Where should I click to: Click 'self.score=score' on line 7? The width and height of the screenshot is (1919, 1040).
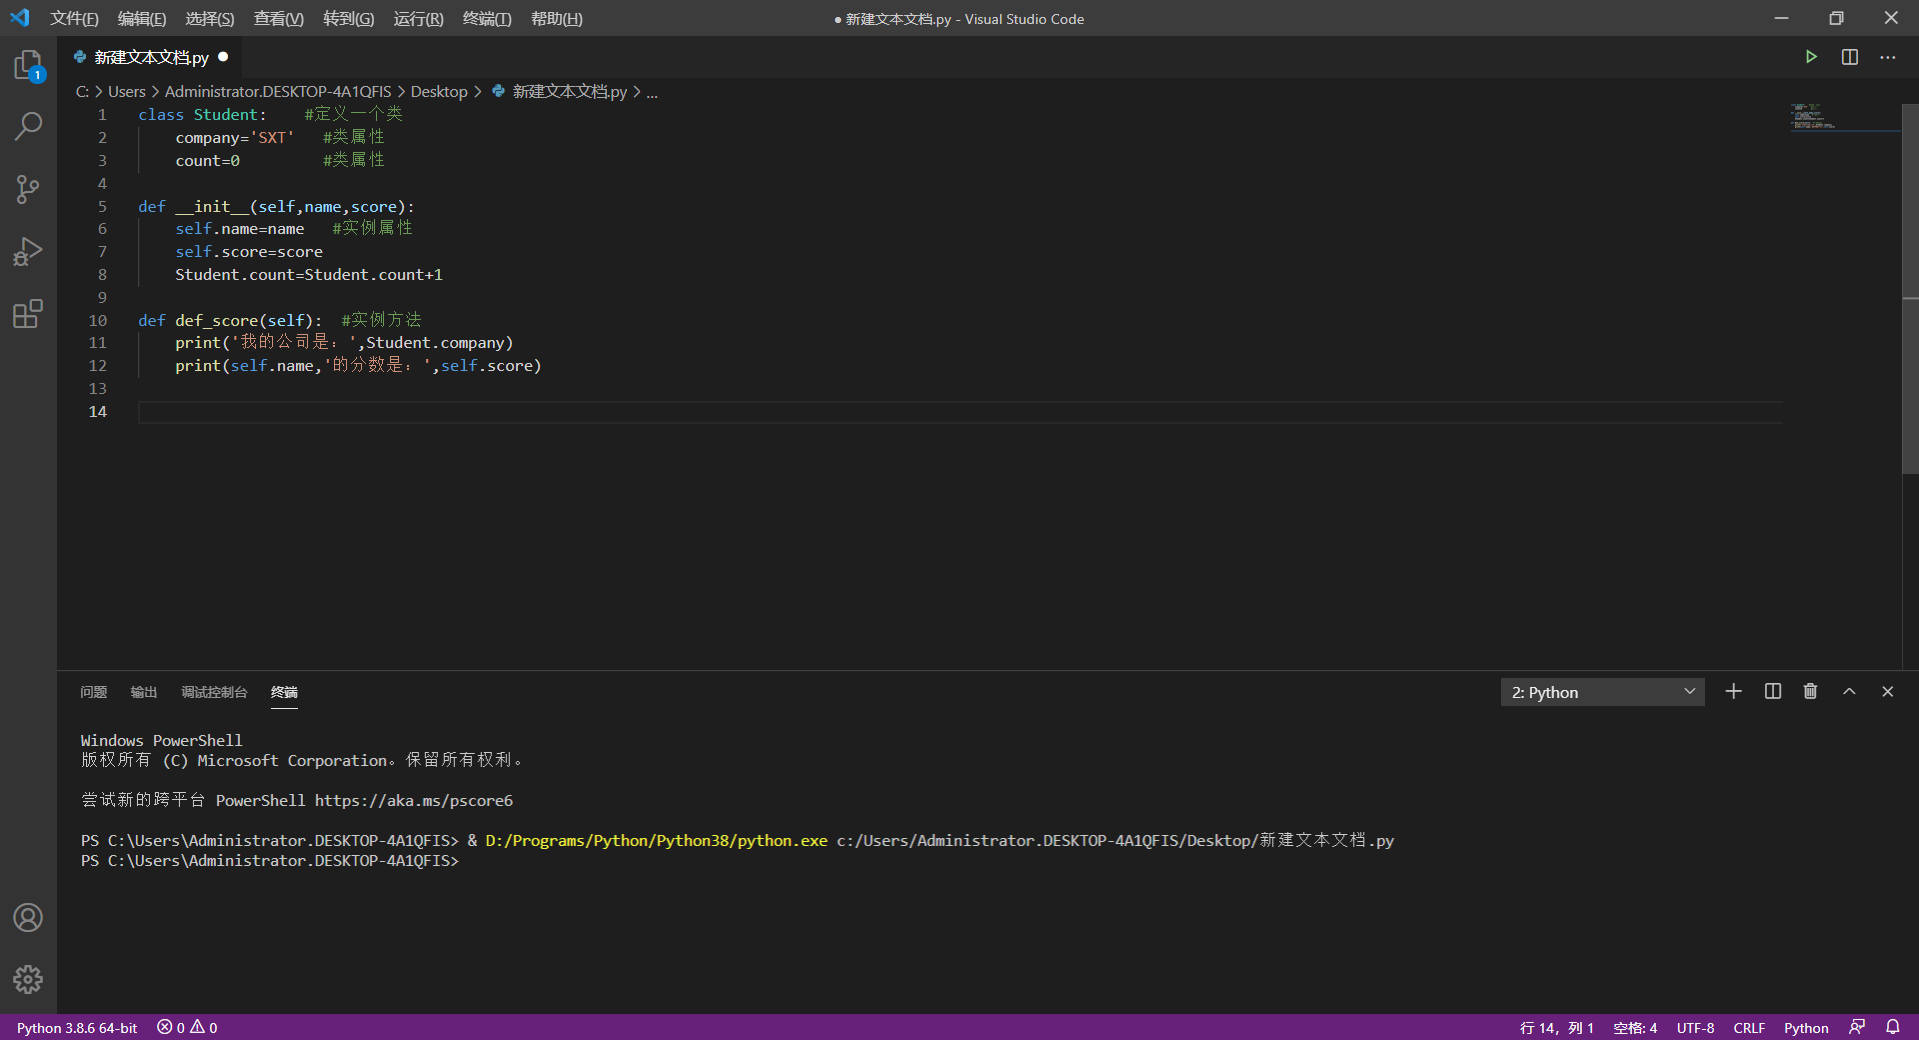(x=249, y=252)
